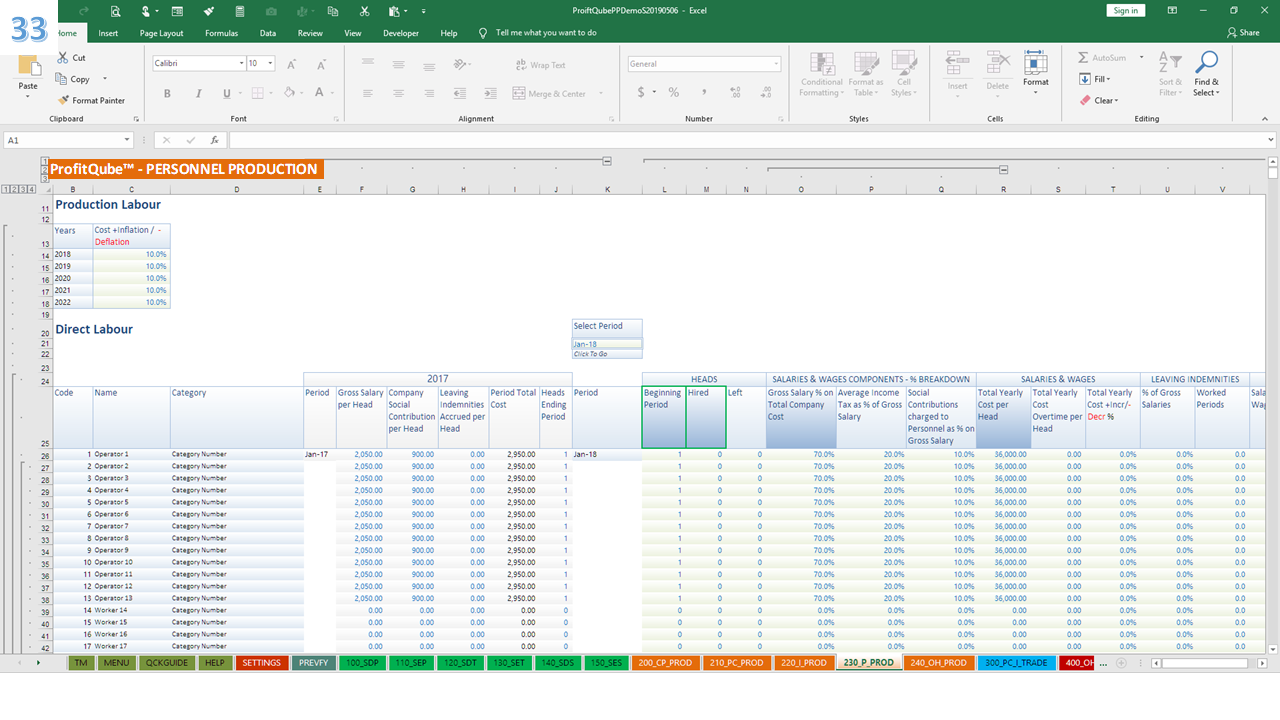The width and height of the screenshot is (1280, 720).
Task: Switch to the Data ribbon tab
Action: [x=268, y=32]
